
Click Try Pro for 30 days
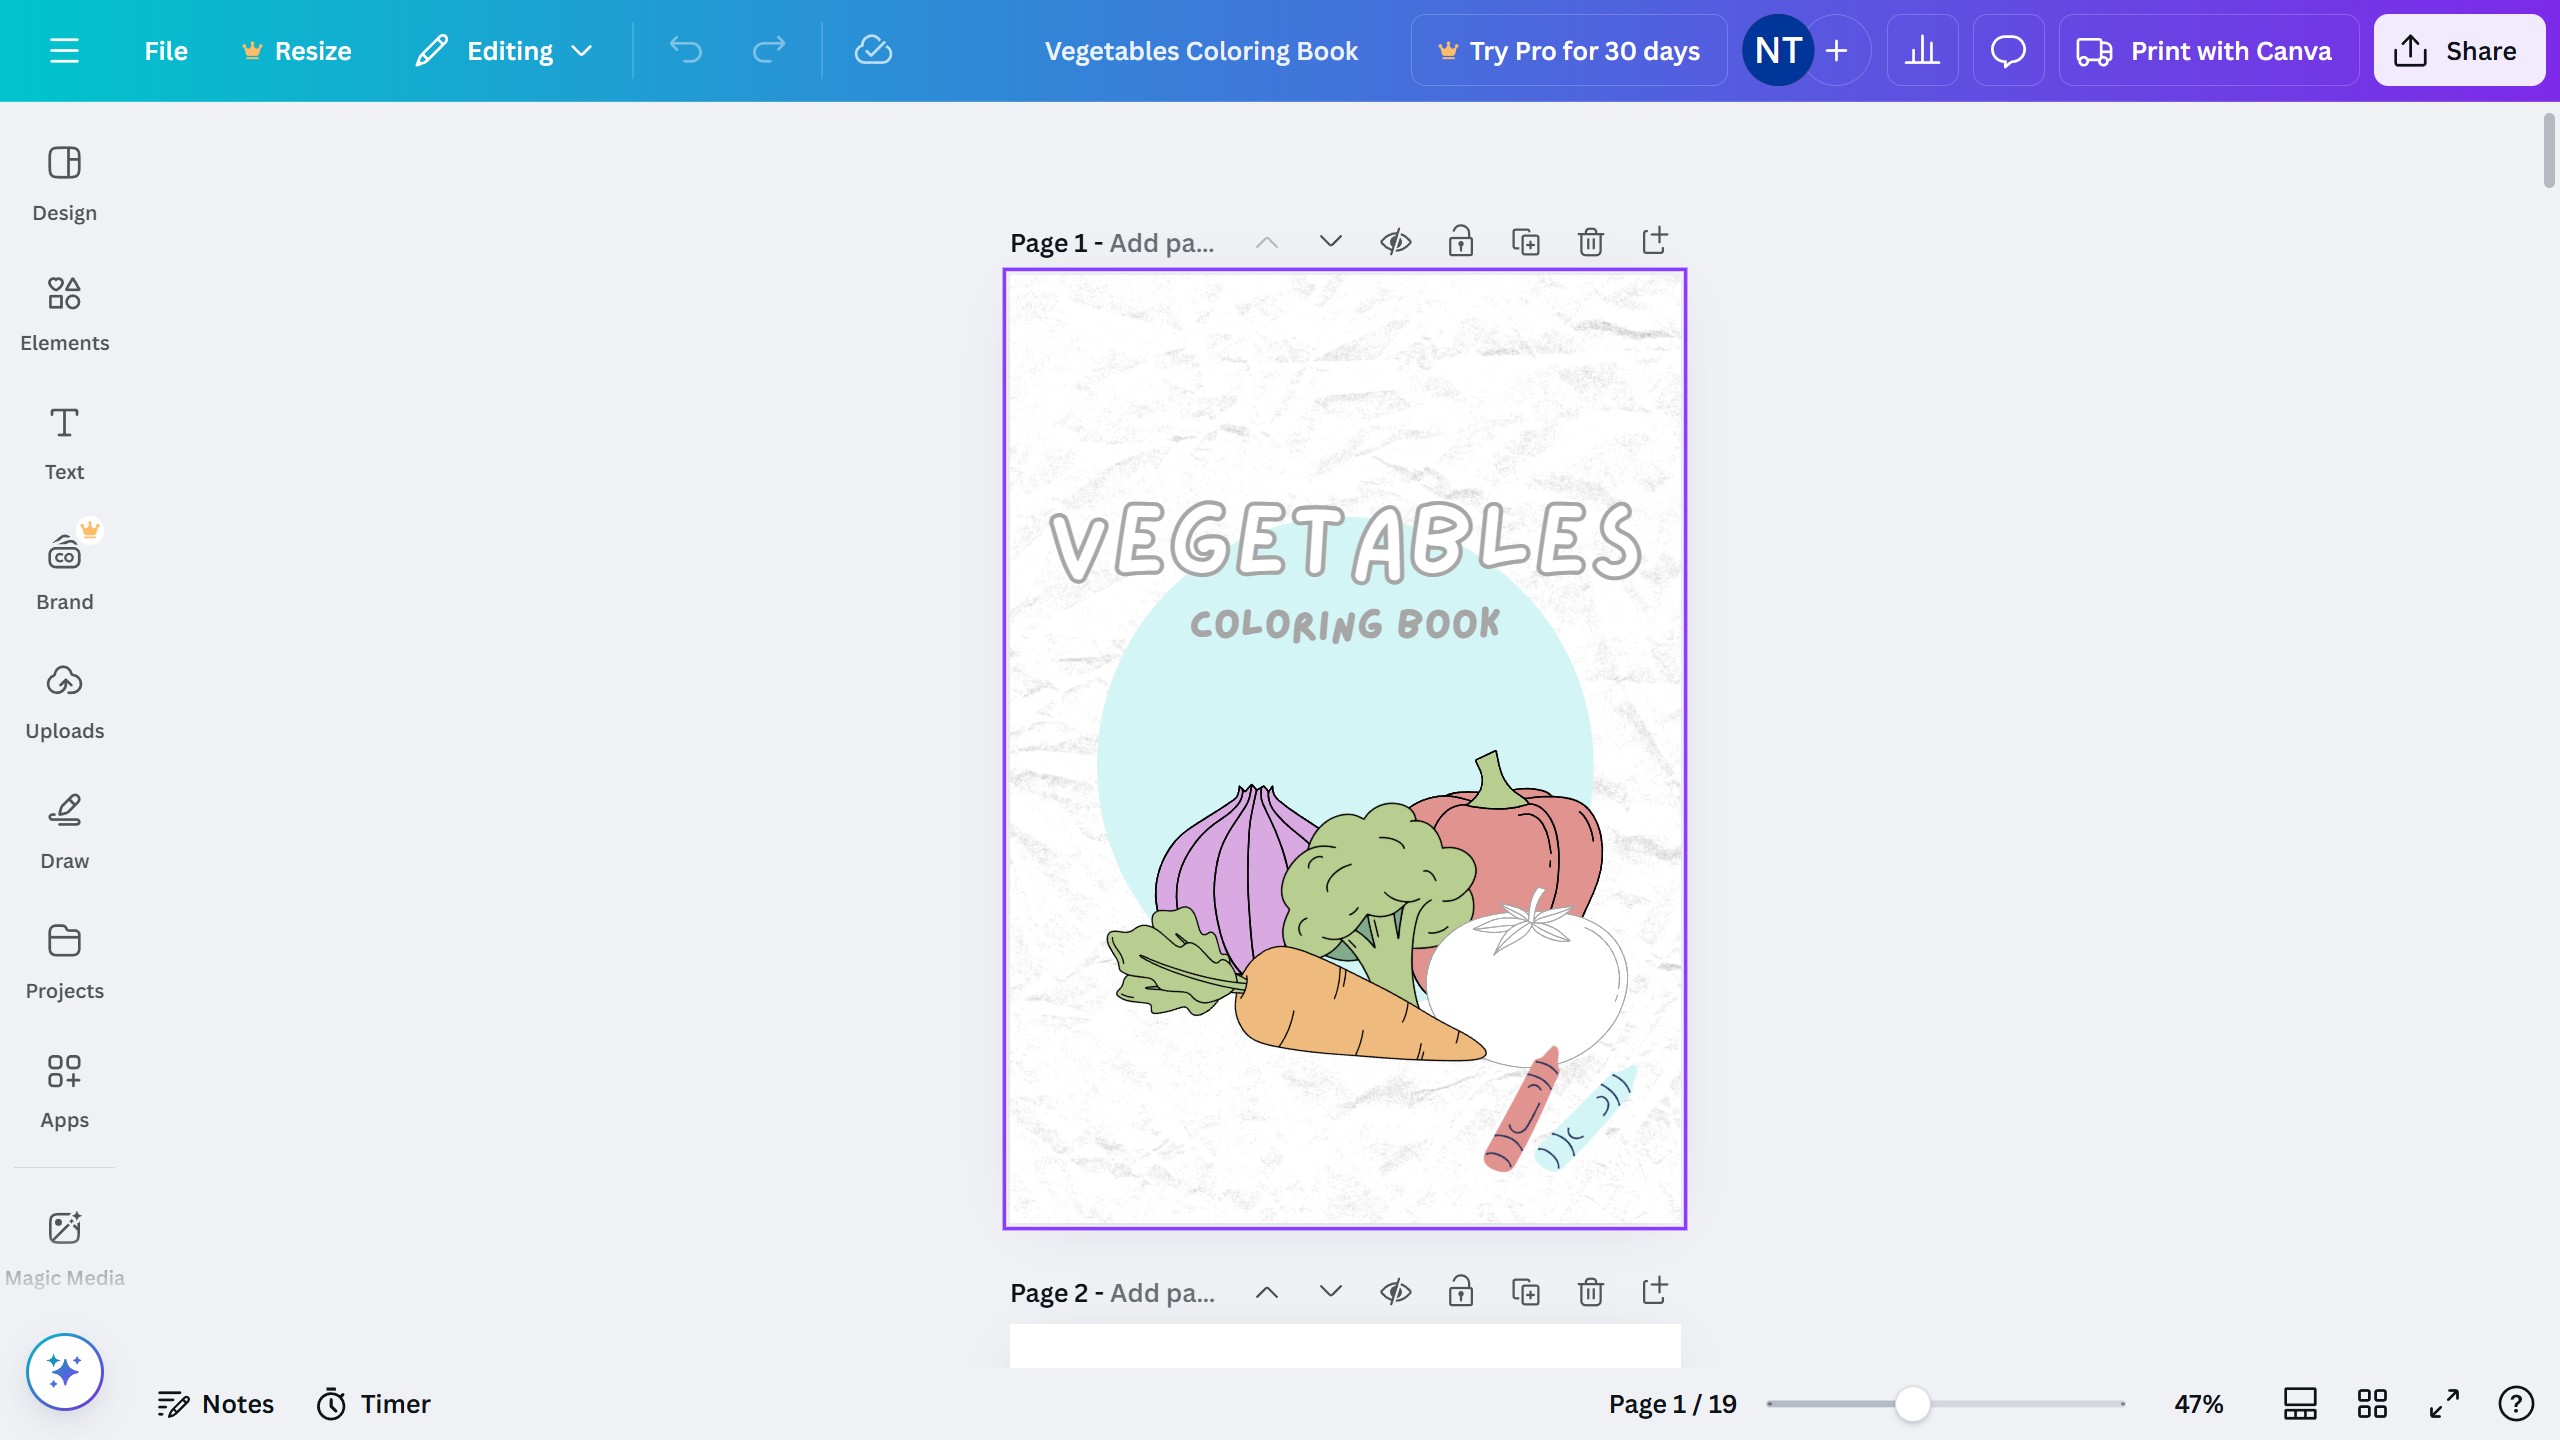click(1567, 50)
